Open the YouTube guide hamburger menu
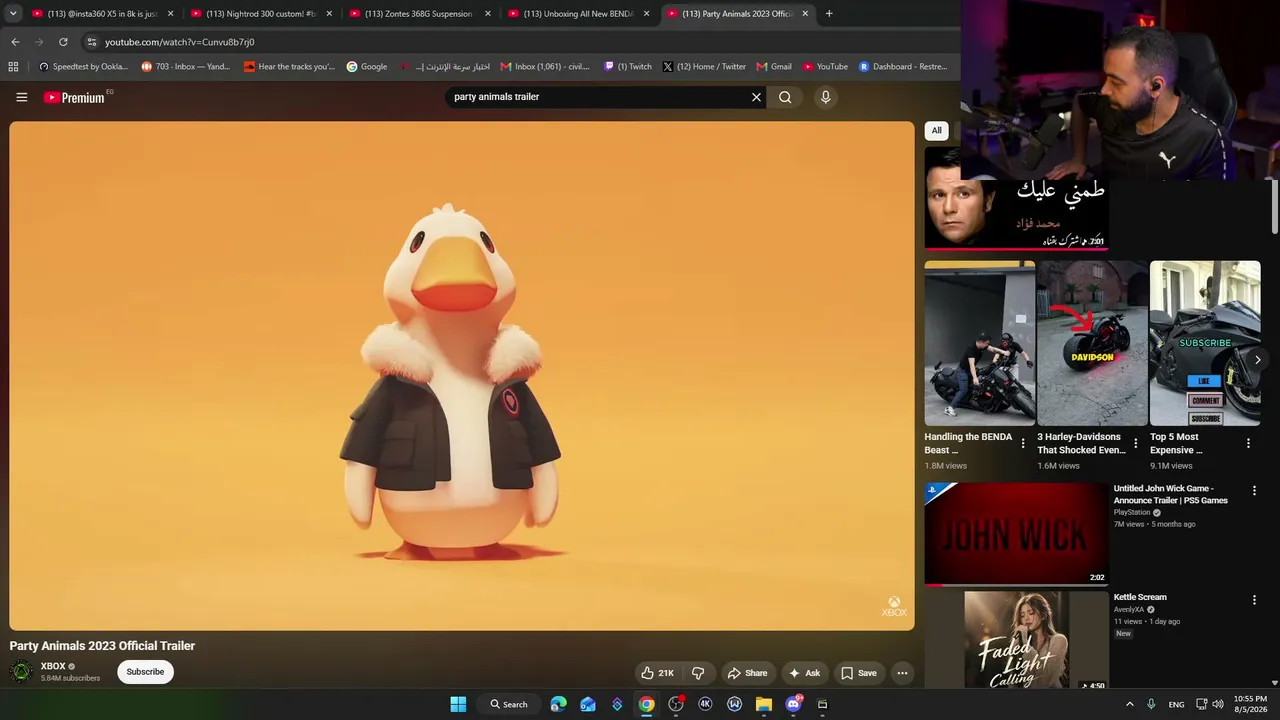1280x720 pixels. [21, 97]
